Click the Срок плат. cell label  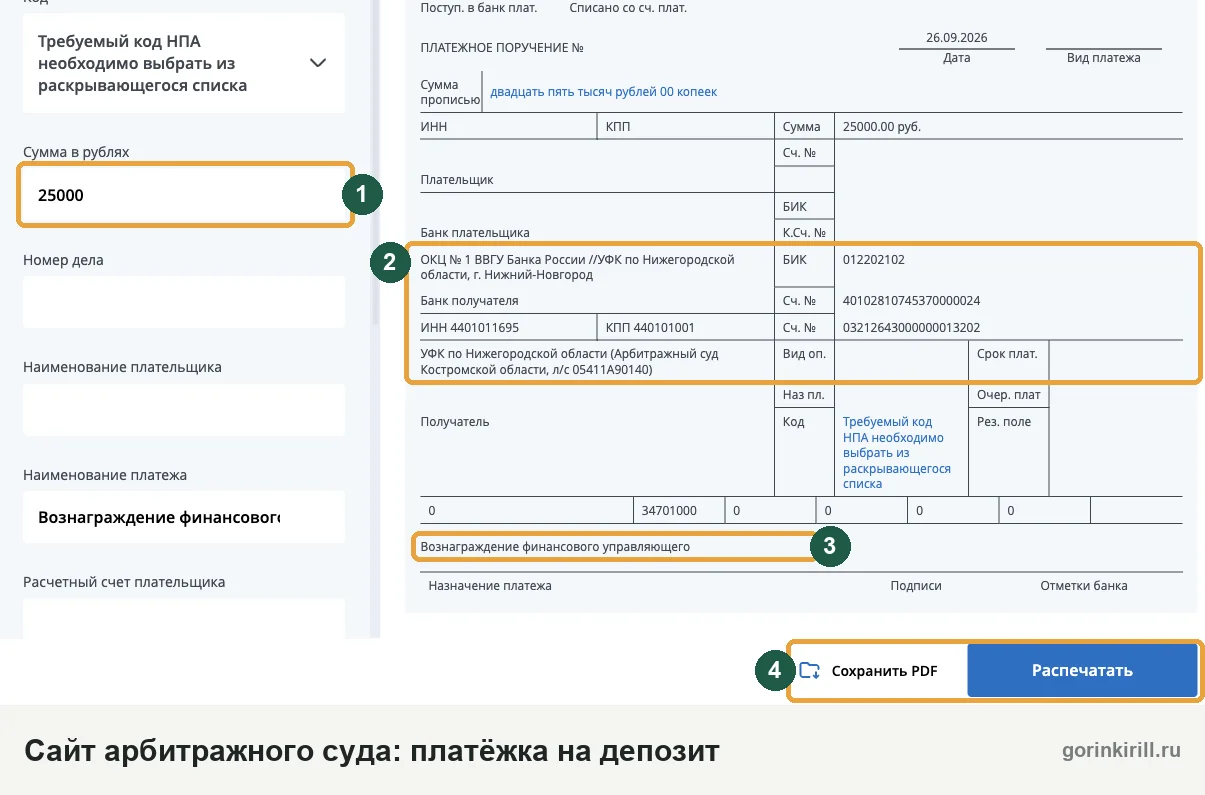coord(1007,354)
